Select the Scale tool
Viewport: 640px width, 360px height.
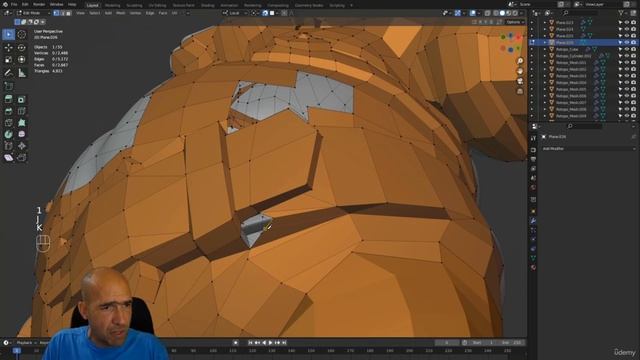[x=9, y=60]
